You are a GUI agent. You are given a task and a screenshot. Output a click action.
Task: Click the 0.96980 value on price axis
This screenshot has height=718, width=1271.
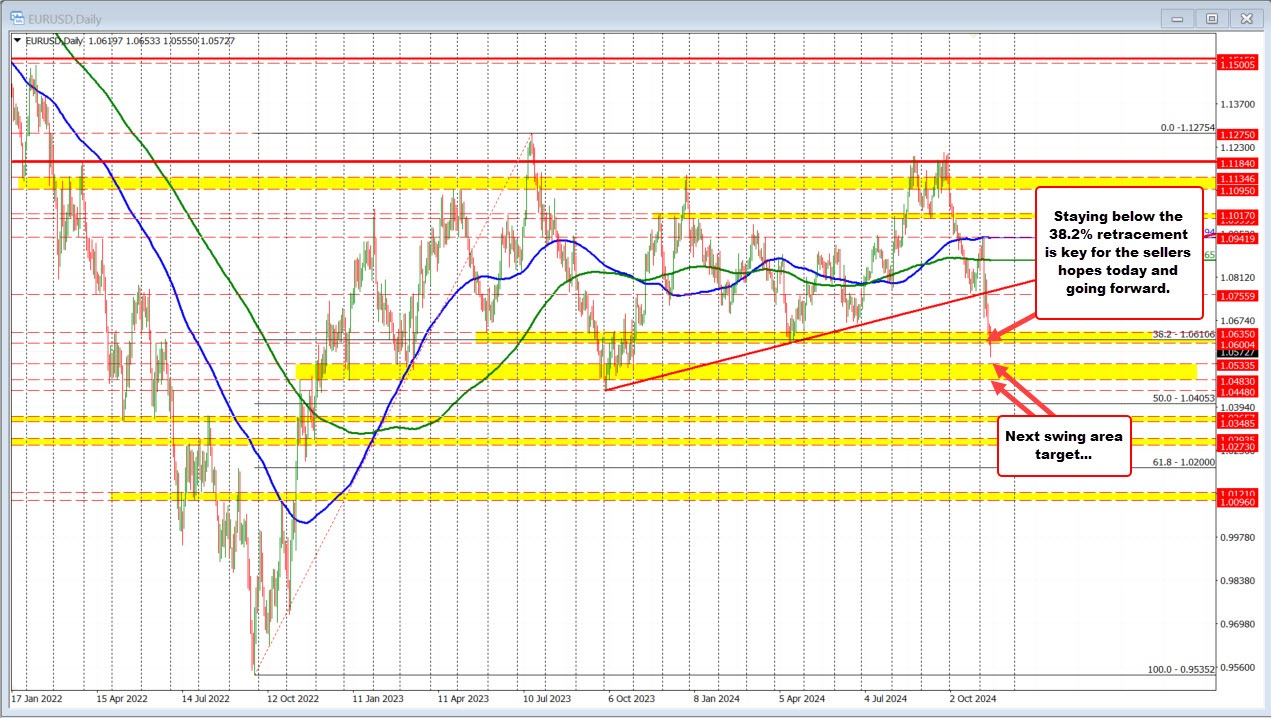coord(1236,625)
